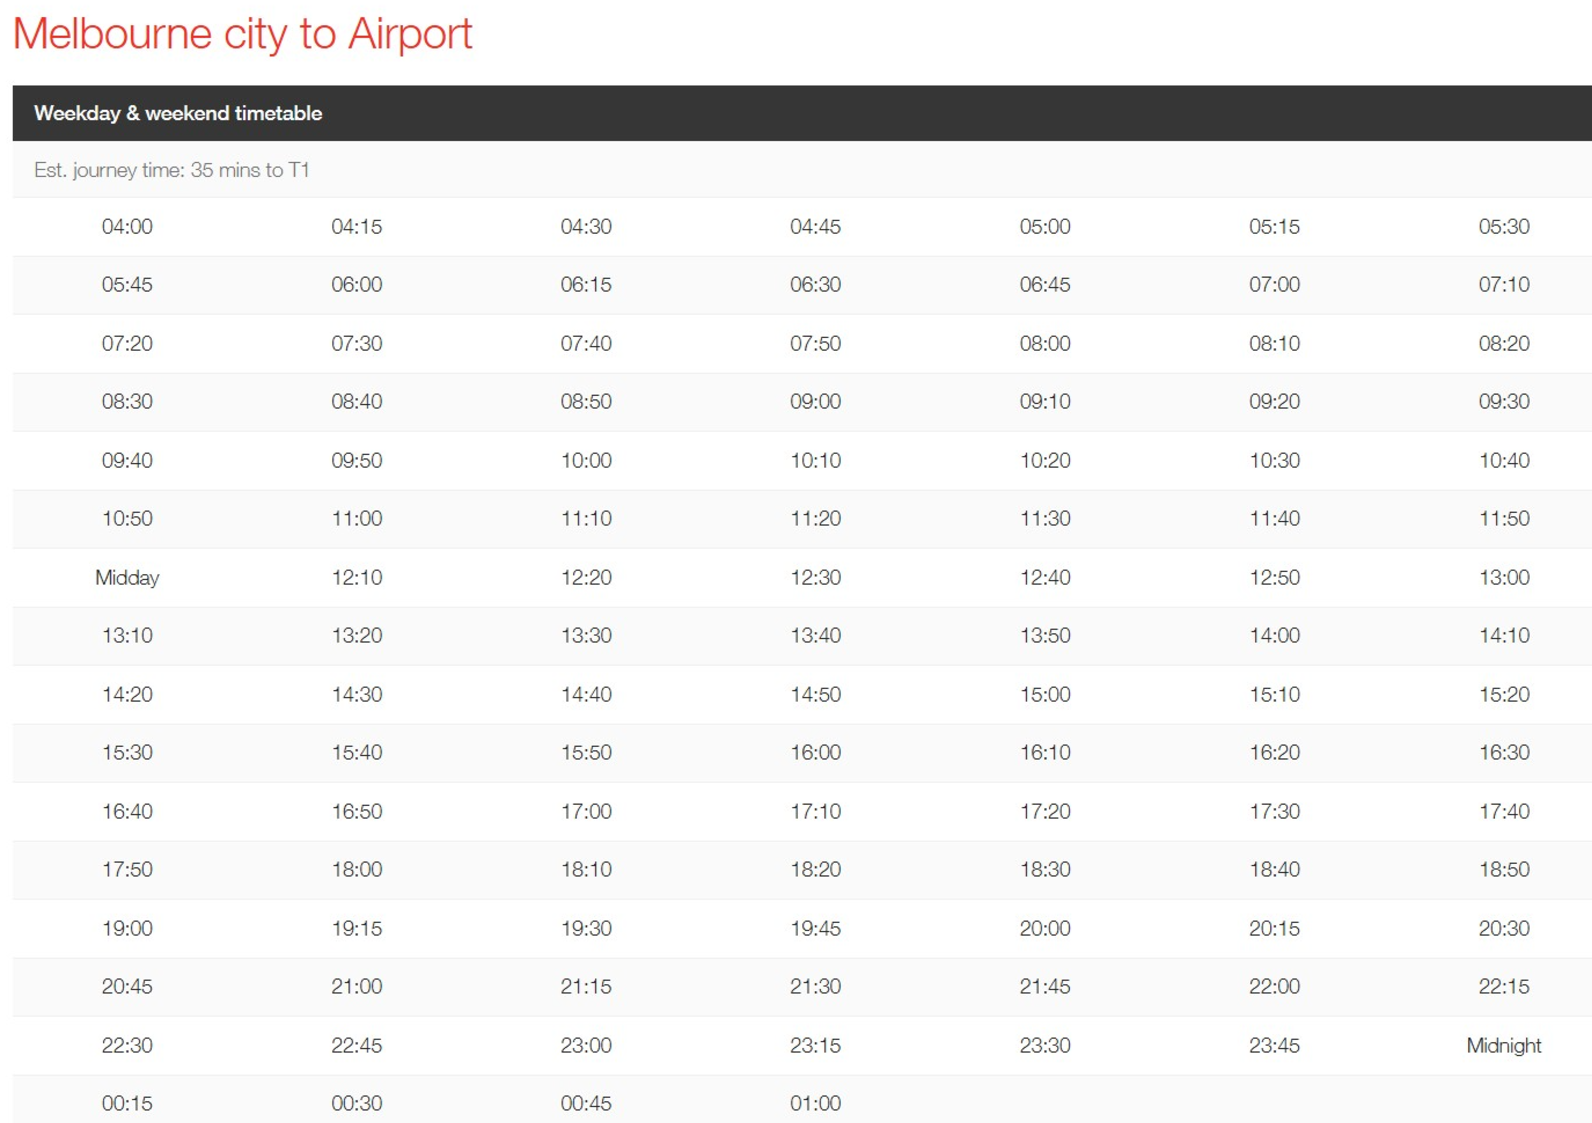
Task: Select the 09:00 departure time
Action: 815,402
